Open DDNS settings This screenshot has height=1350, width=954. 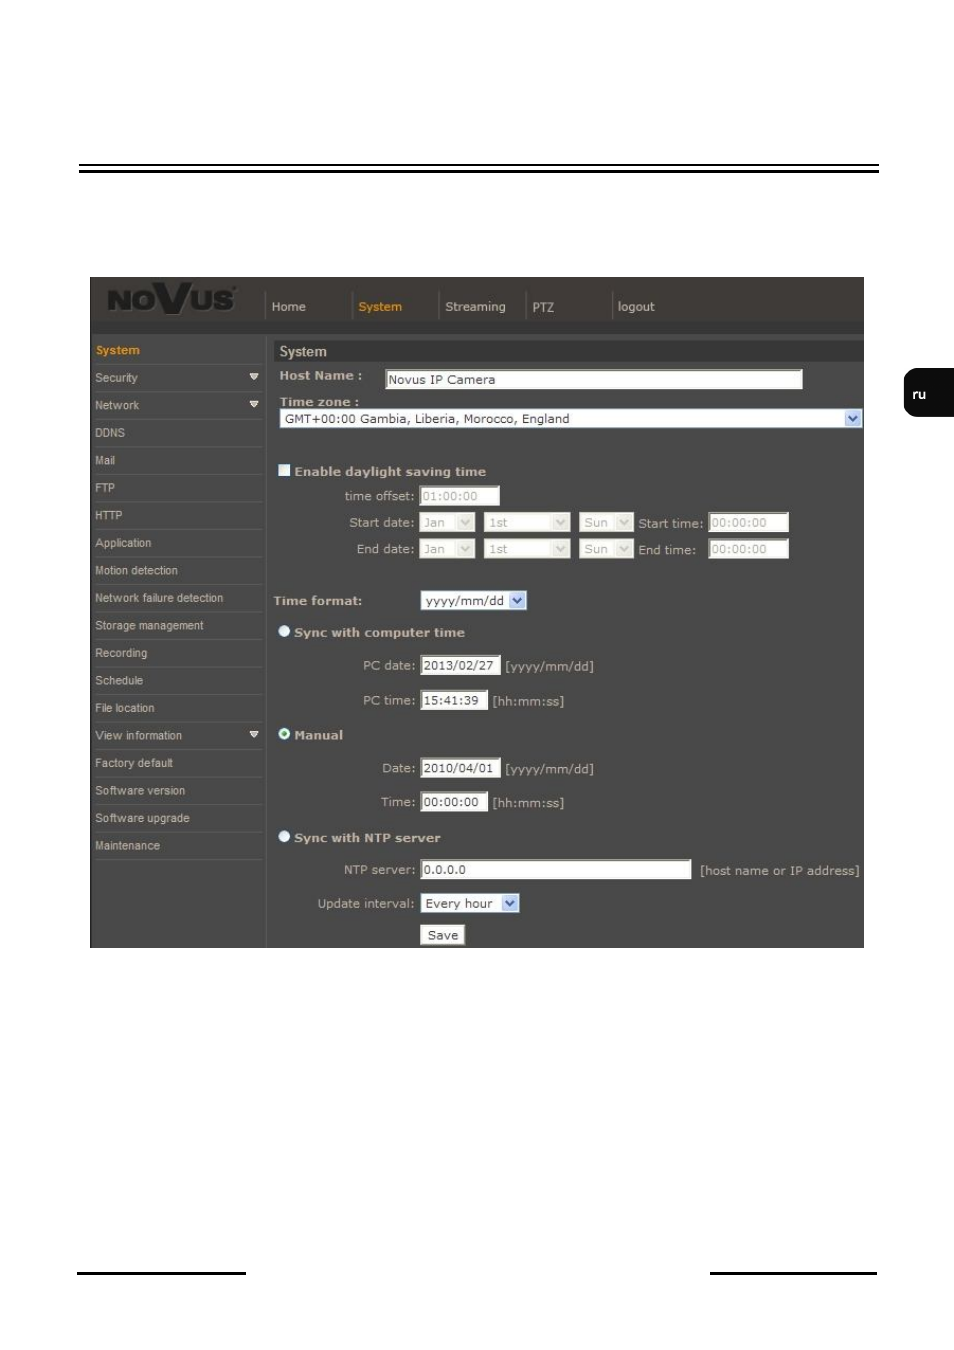110,433
